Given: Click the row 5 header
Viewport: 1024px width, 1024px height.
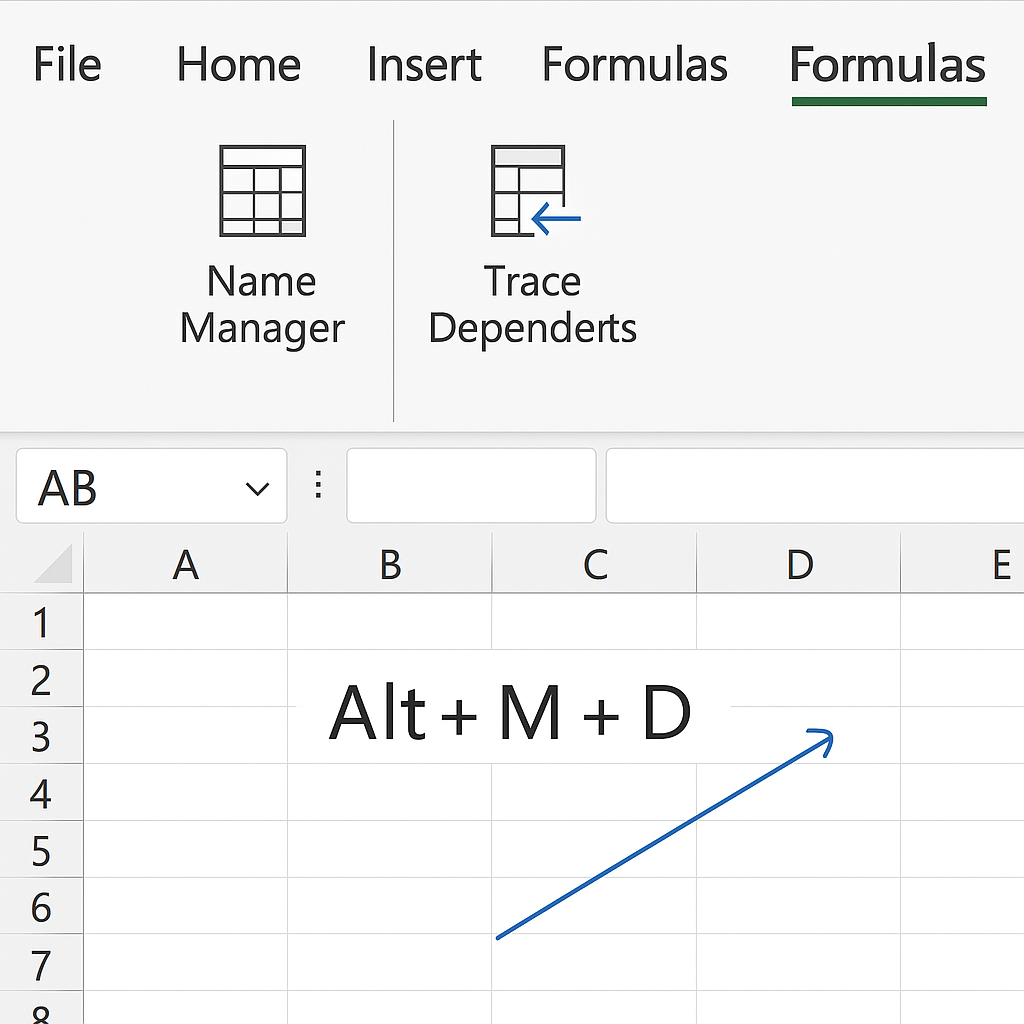Looking at the screenshot, I should (x=41, y=851).
